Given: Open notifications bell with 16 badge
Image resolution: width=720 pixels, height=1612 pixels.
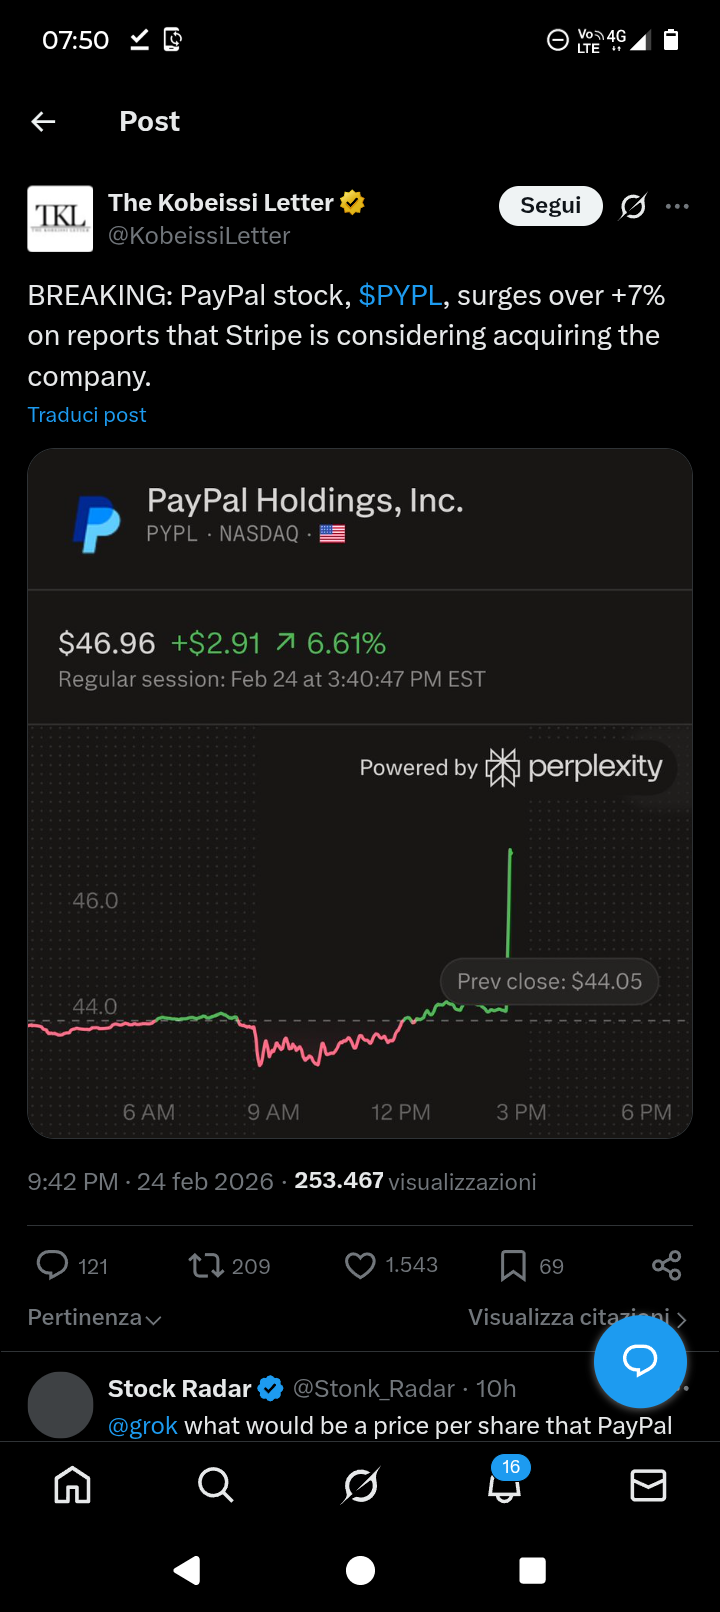Looking at the screenshot, I should pos(504,1485).
